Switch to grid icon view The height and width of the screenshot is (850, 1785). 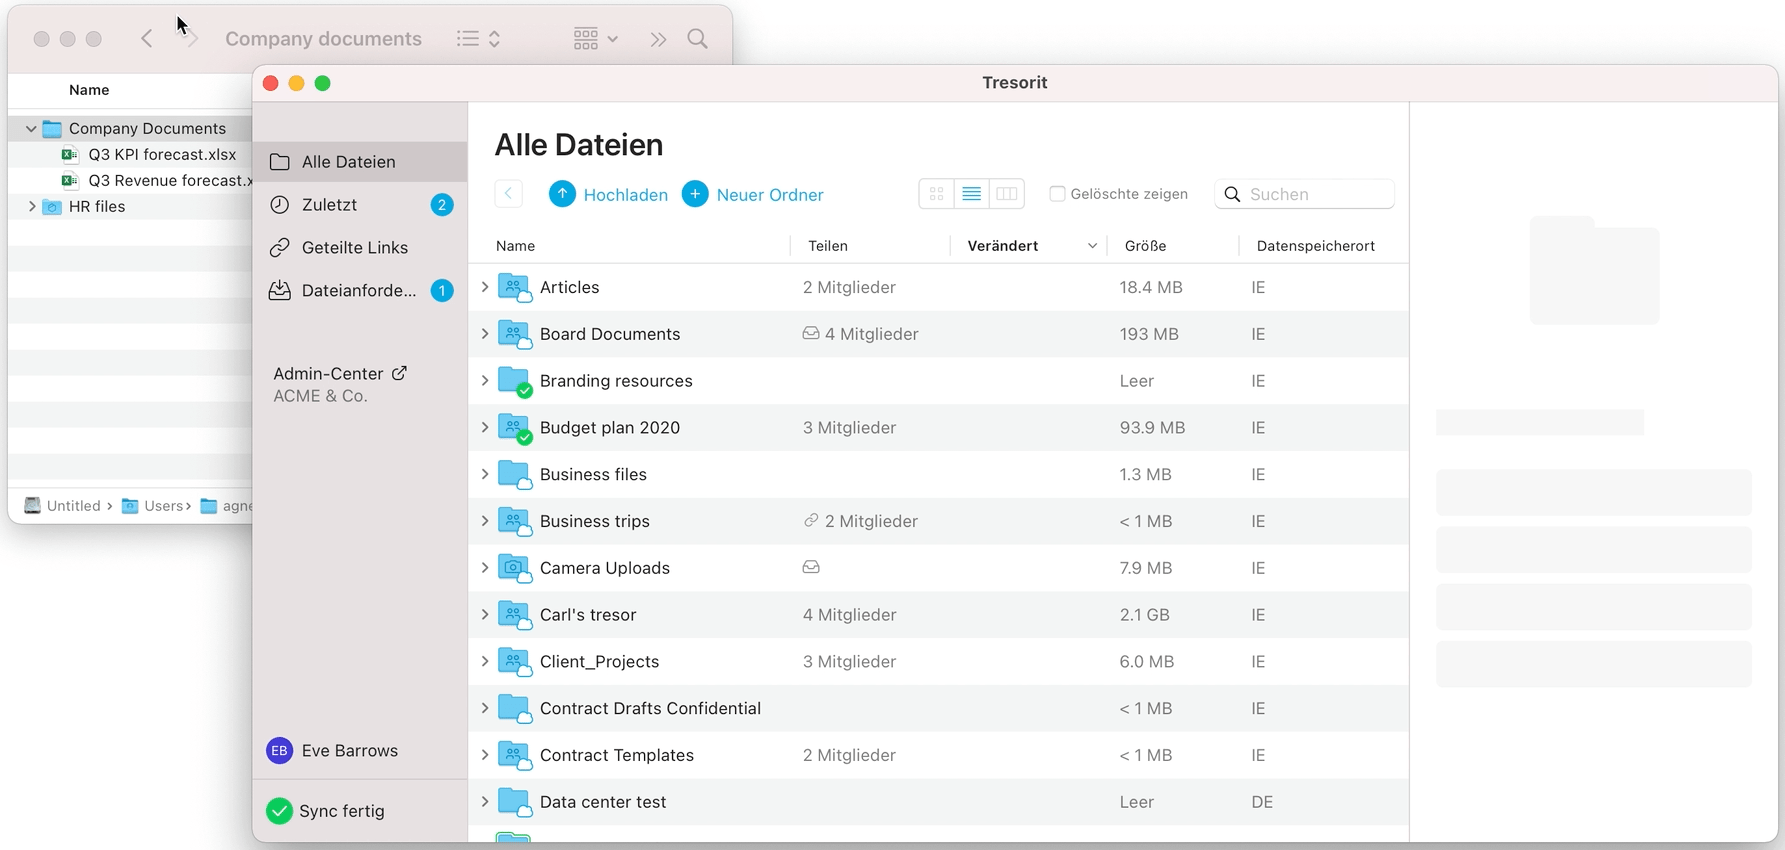point(937,194)
